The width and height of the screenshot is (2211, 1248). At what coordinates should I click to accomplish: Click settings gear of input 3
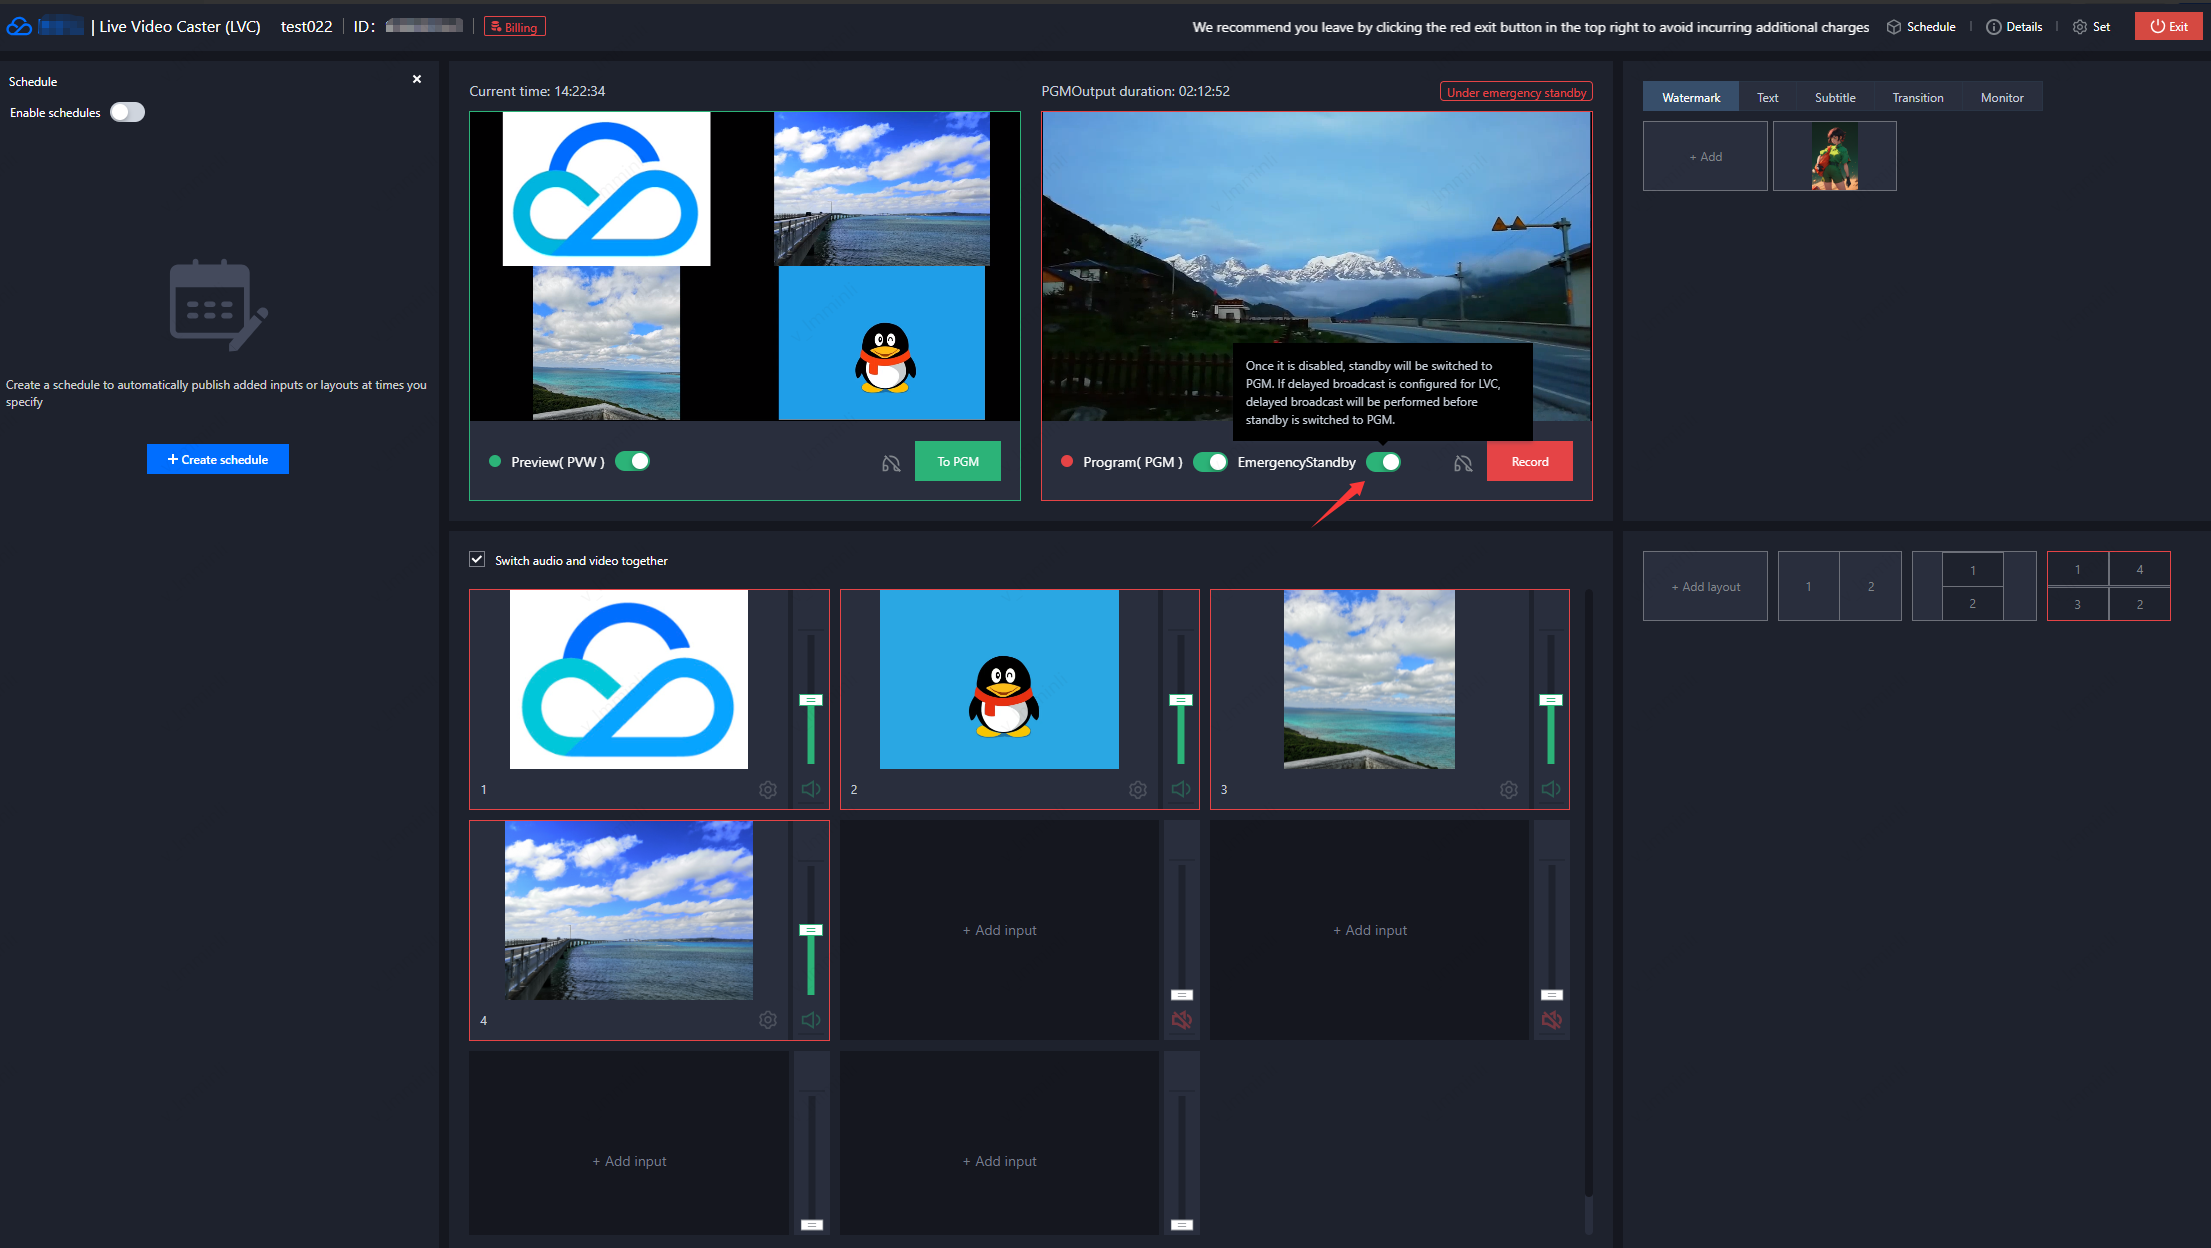click(x=1508, y=790)
